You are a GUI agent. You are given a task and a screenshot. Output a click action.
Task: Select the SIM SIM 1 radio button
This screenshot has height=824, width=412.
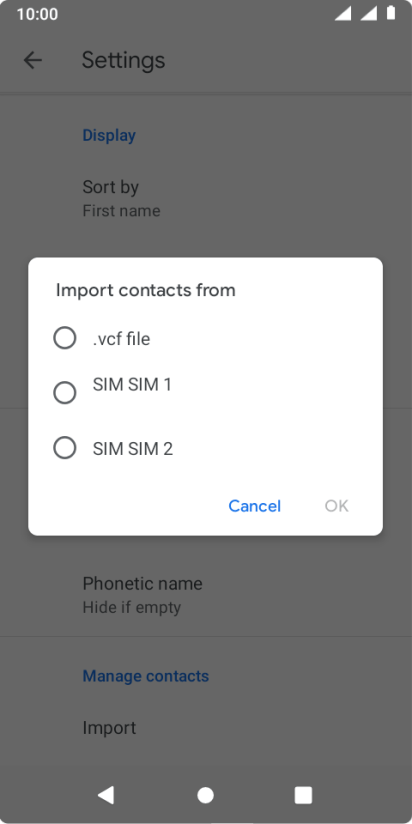65,393
